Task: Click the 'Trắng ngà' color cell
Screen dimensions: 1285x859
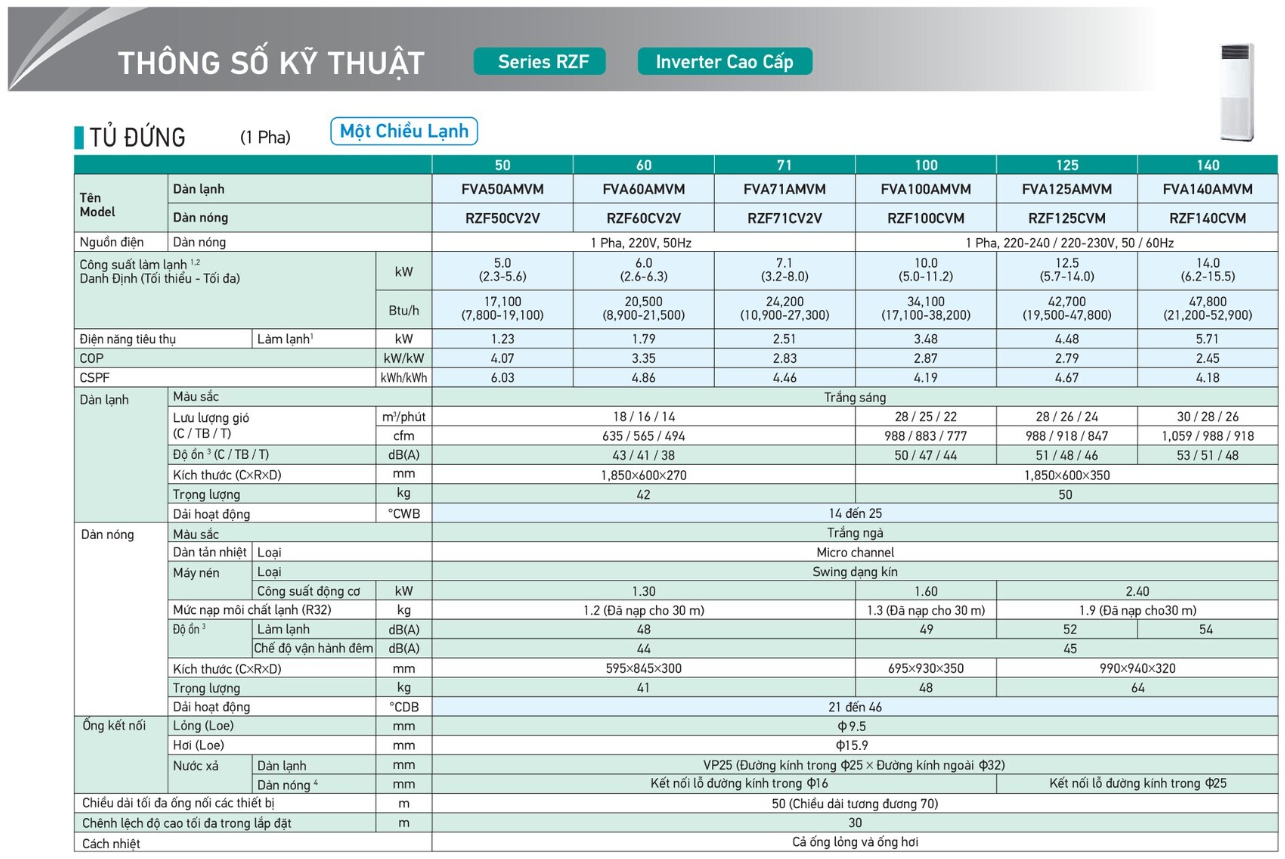Action: (855, 533)
